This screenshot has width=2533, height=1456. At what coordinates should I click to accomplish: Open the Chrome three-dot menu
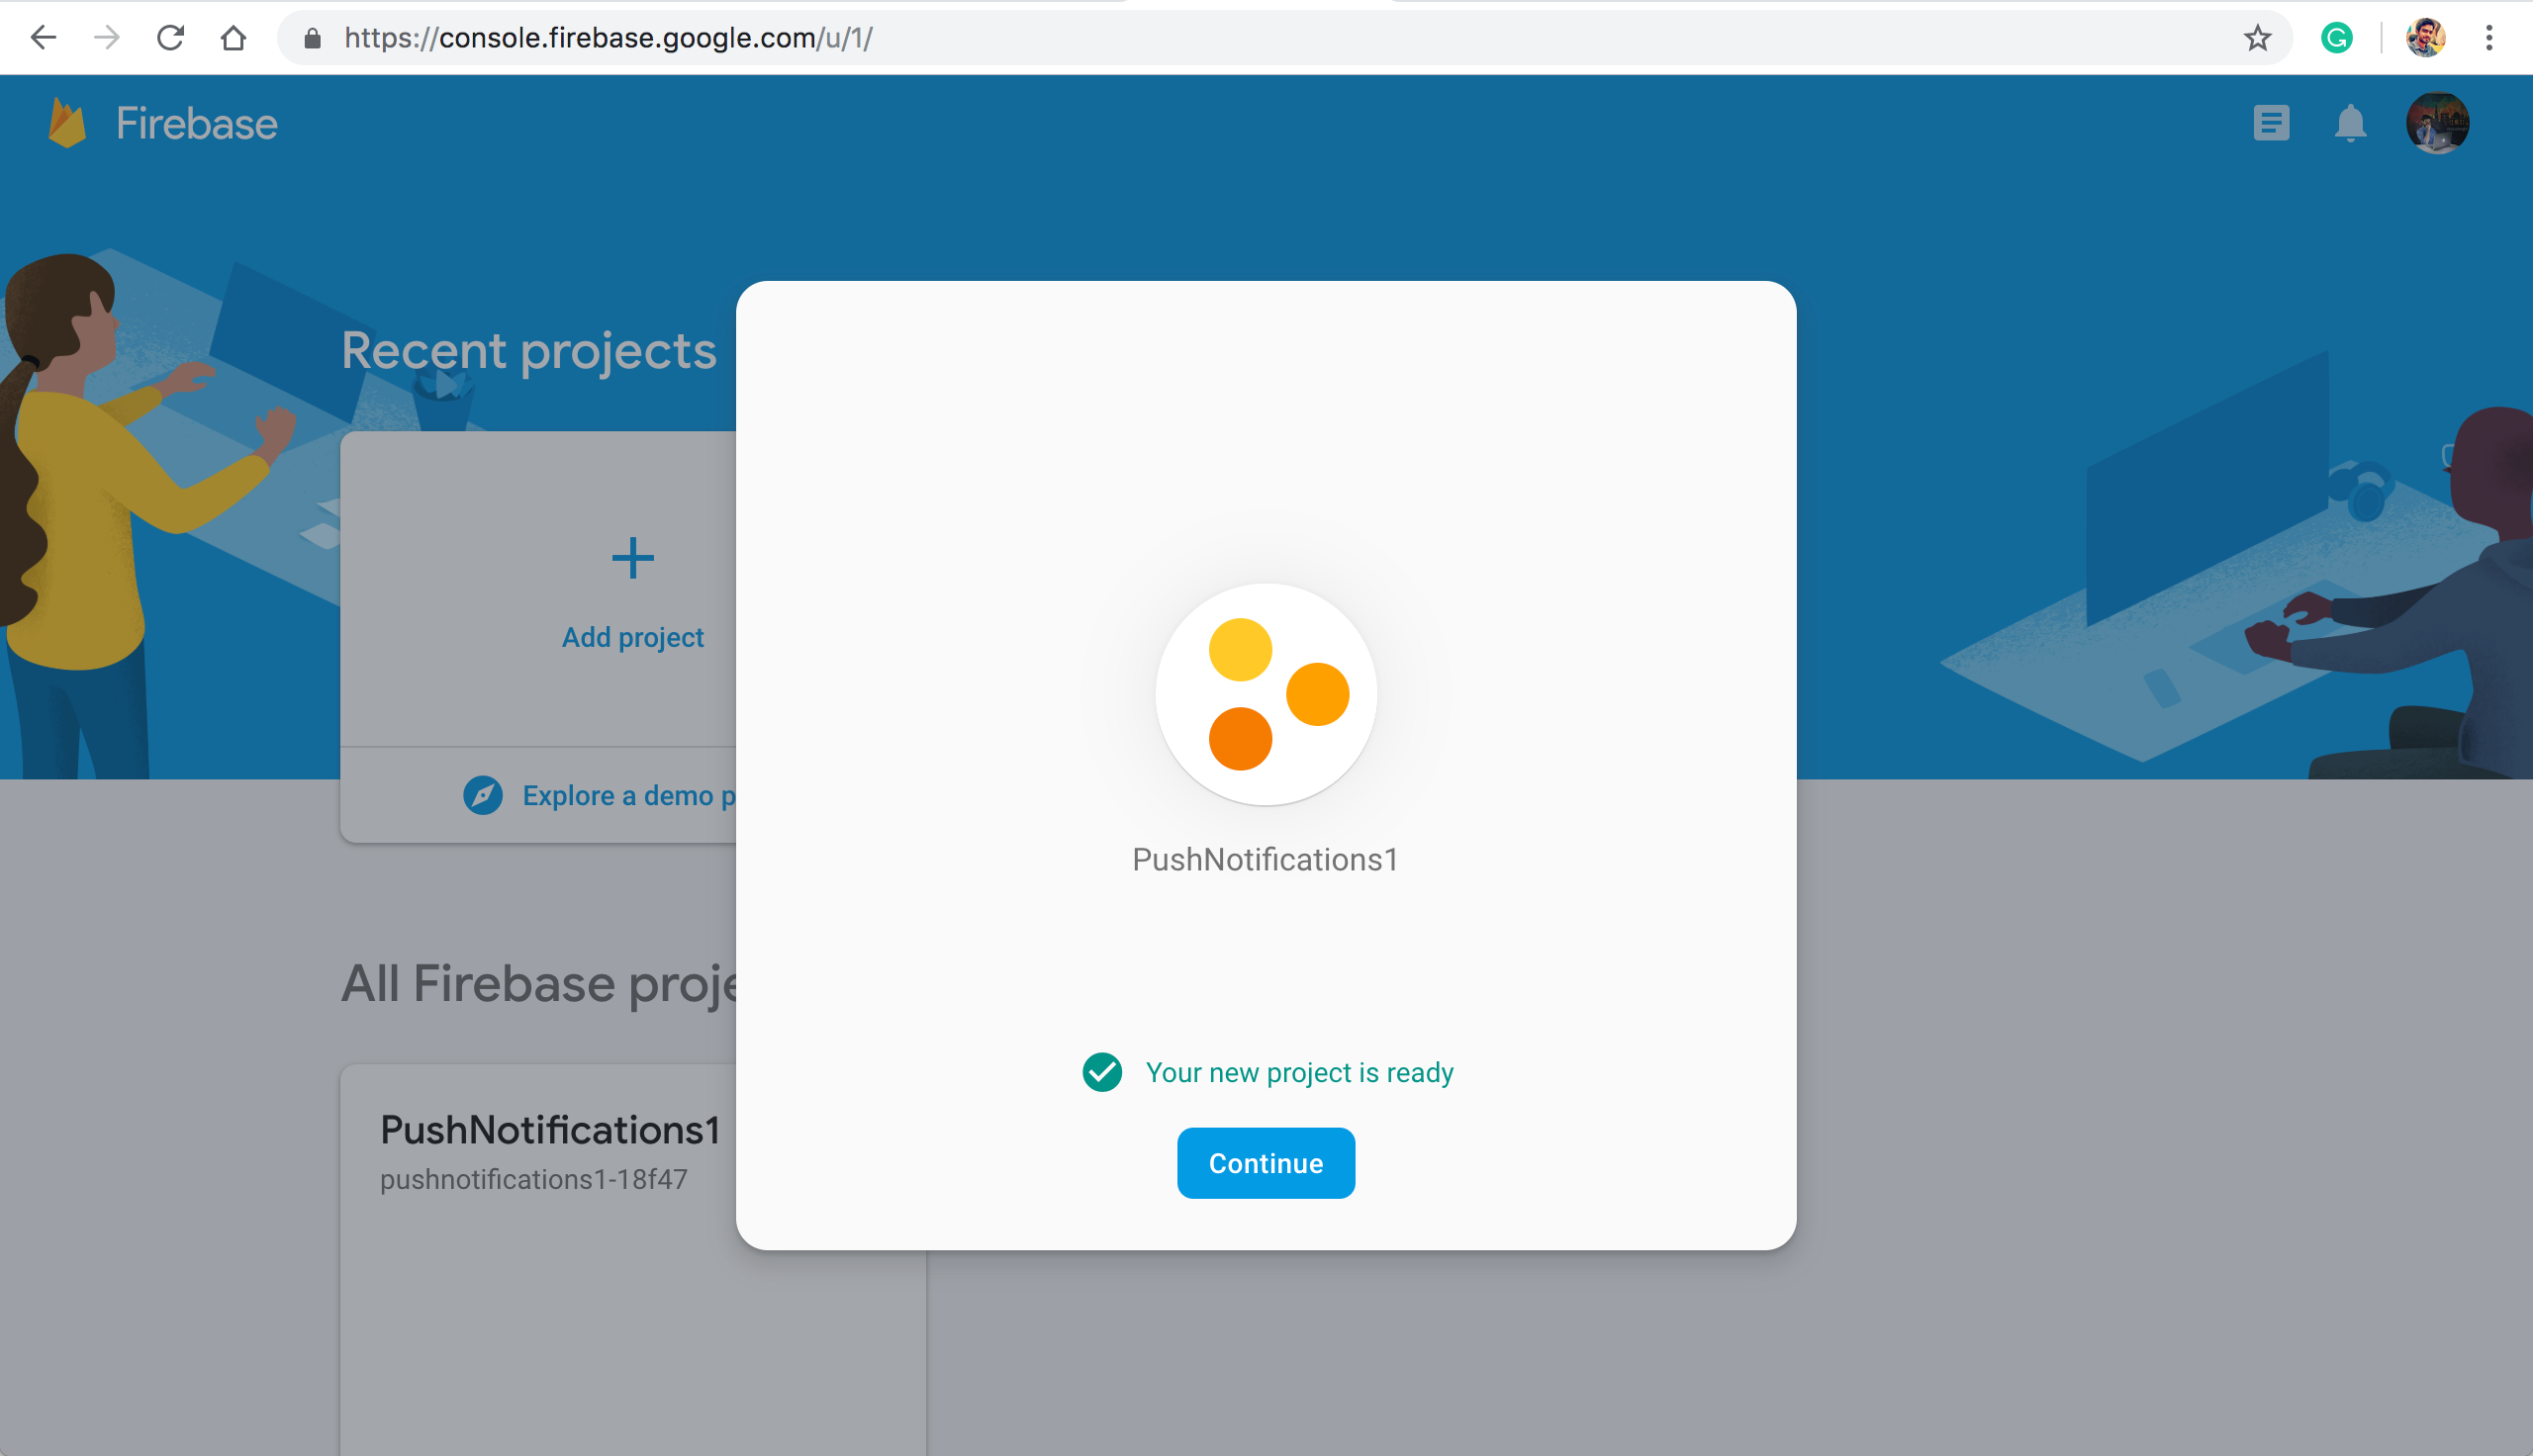(2489, 38)
